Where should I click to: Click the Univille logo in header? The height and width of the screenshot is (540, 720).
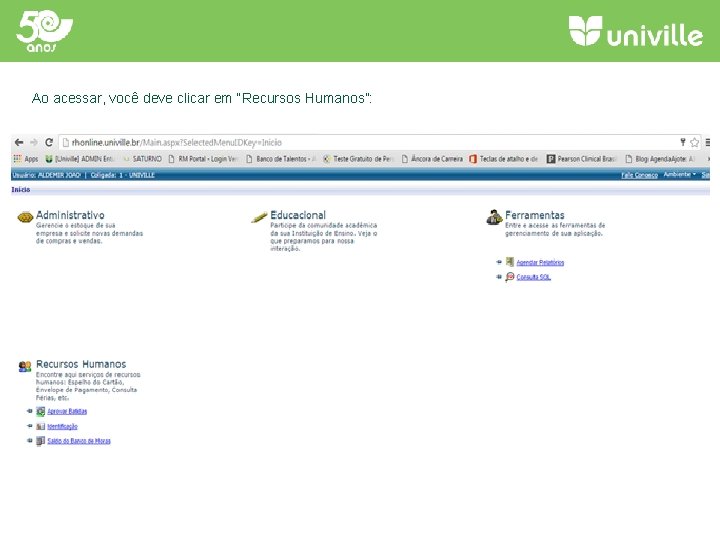pos(636,31)
